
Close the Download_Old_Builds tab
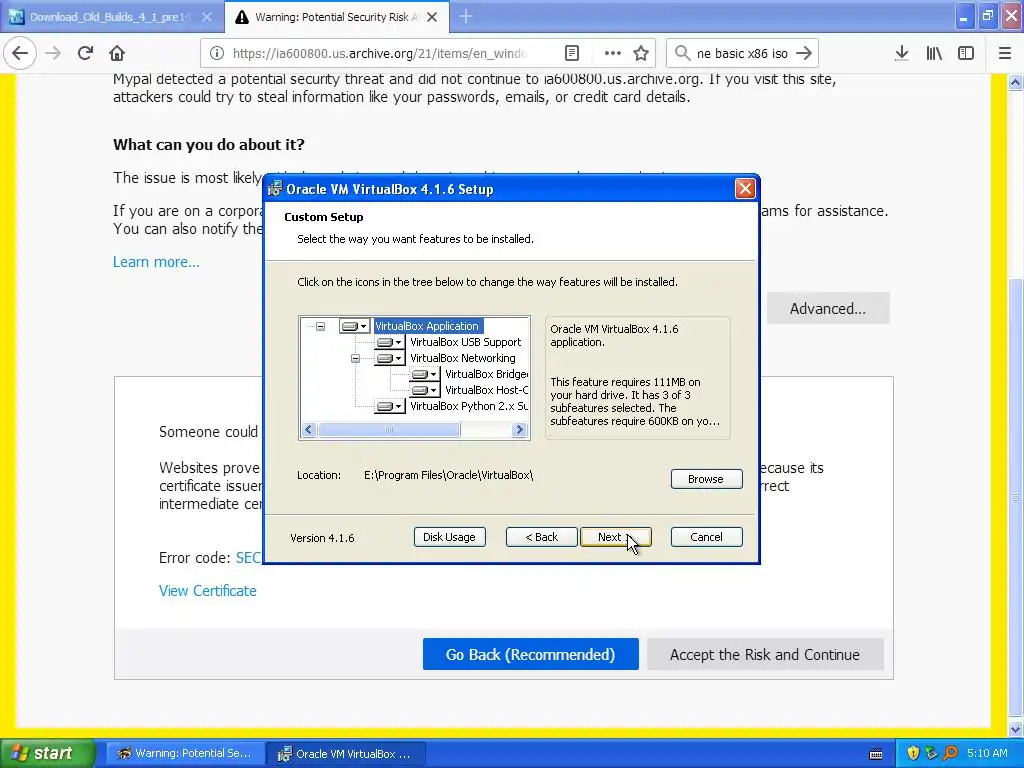click(x=207, y=17)
